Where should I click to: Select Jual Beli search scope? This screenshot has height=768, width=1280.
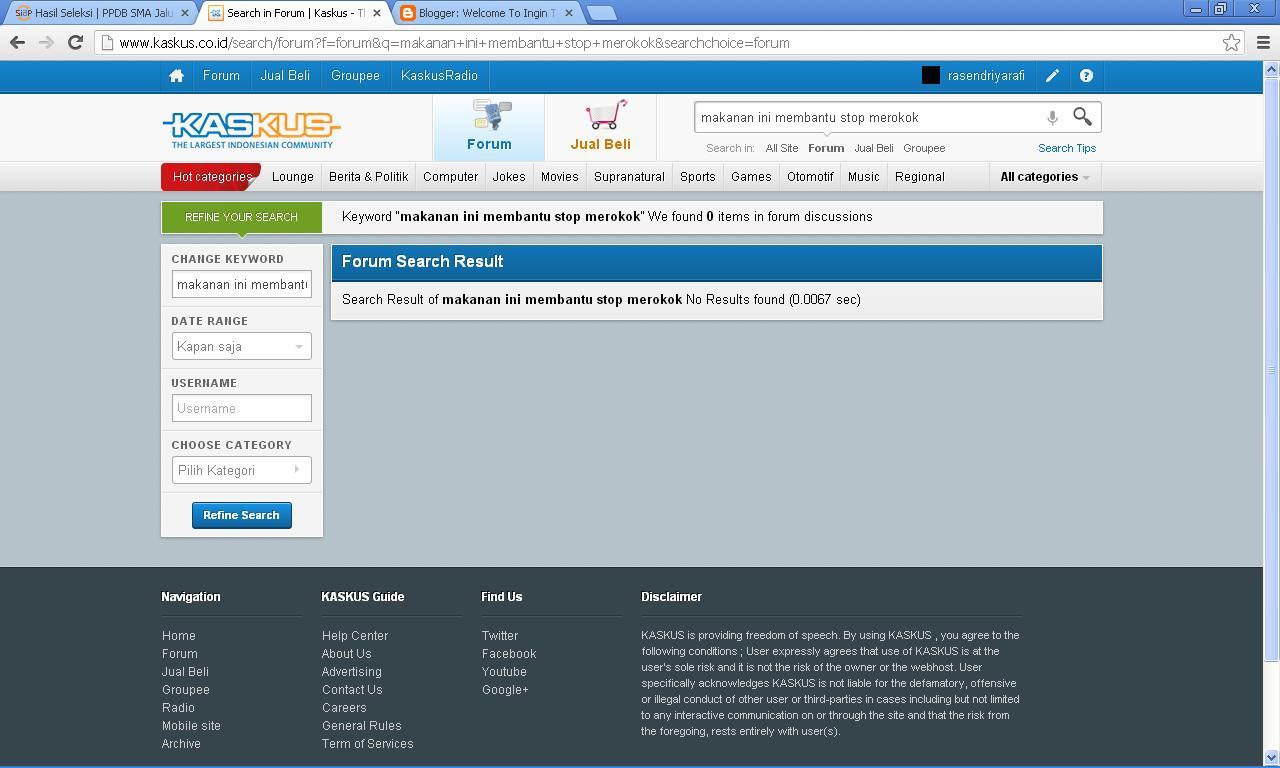[x=874, y=148]
